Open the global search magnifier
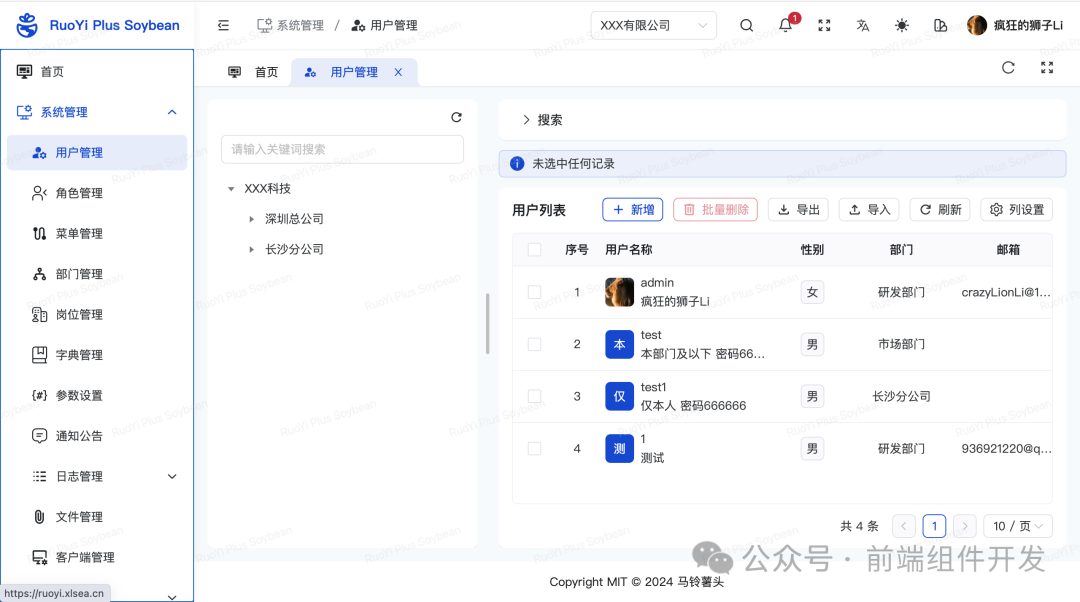Screen dimensions: 1080x602 click(746, 25)
